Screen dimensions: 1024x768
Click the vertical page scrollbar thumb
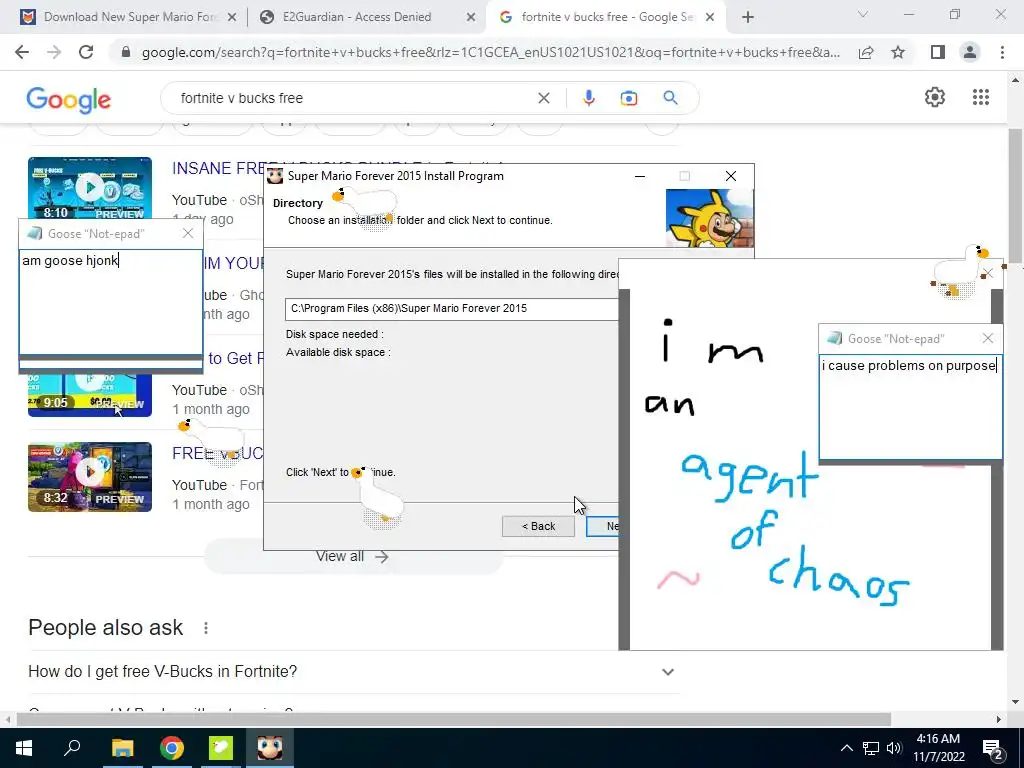pos(1016,196)
